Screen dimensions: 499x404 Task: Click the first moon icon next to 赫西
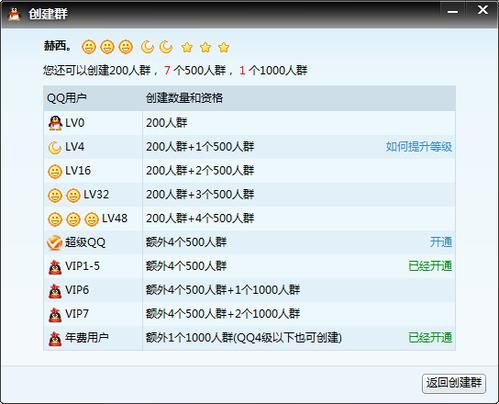pos(147,47)
